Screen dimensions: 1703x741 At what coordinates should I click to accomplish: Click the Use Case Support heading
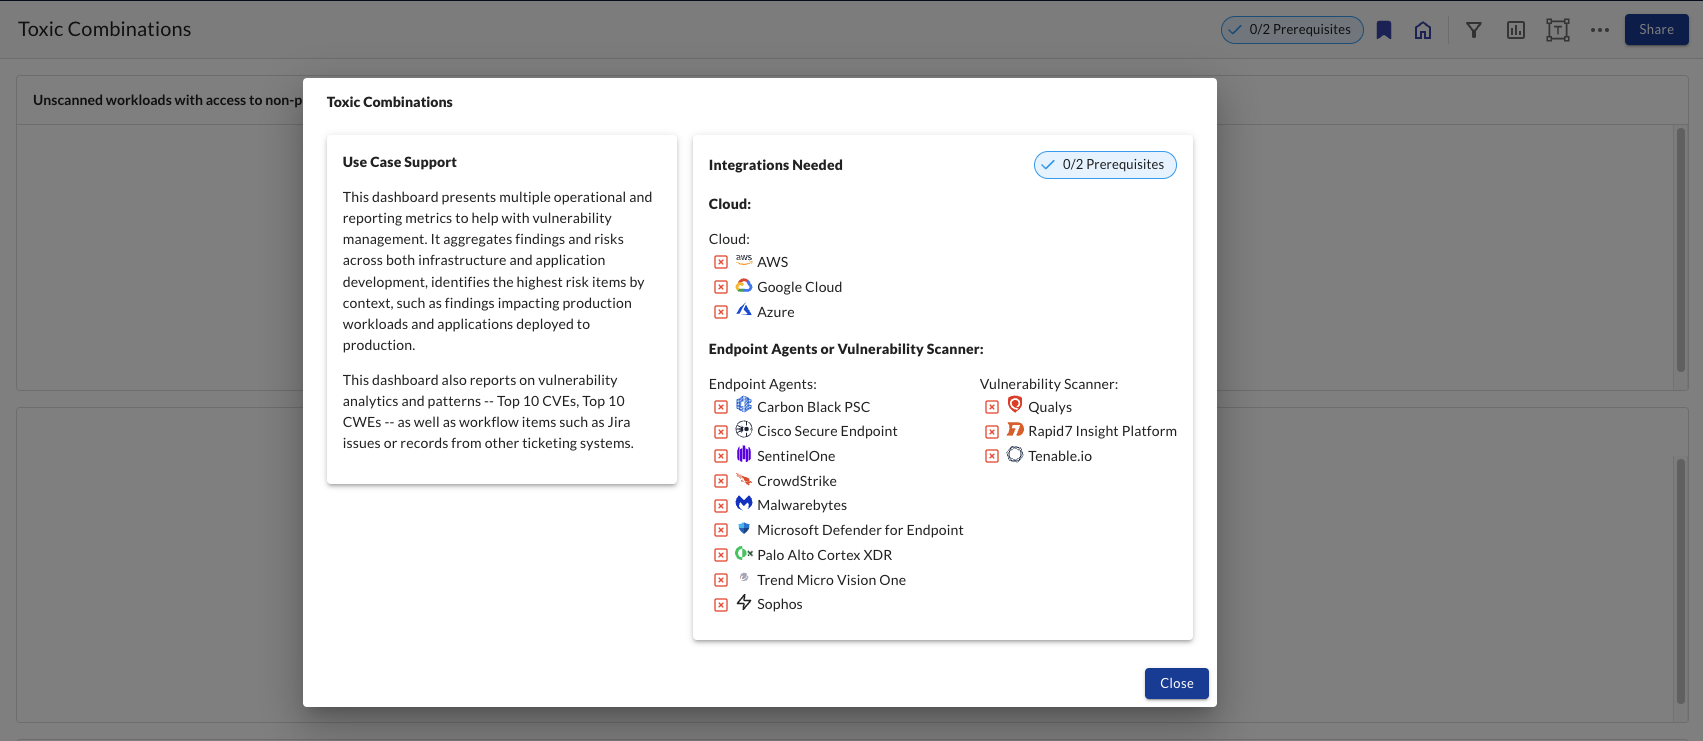tap(400, 162)
